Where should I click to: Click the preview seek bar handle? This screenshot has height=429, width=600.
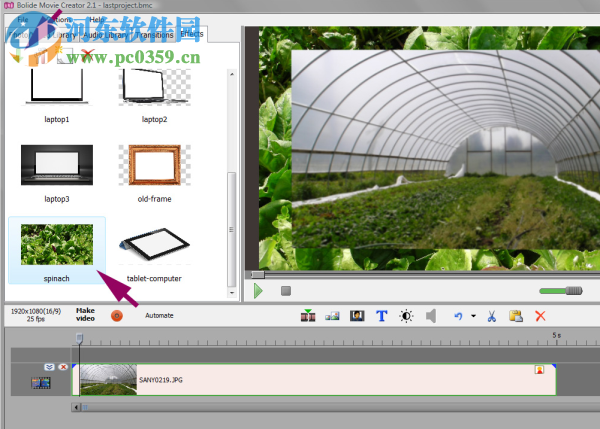pos(258,274)
